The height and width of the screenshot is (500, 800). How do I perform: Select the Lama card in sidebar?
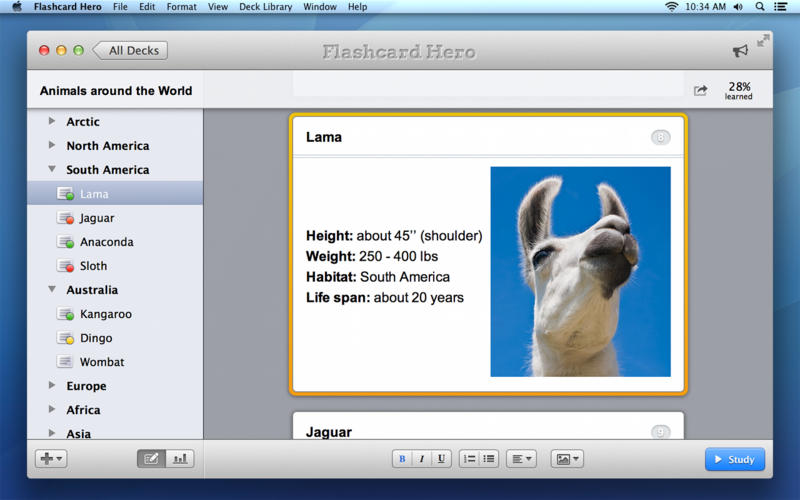[x=115, y=193]
